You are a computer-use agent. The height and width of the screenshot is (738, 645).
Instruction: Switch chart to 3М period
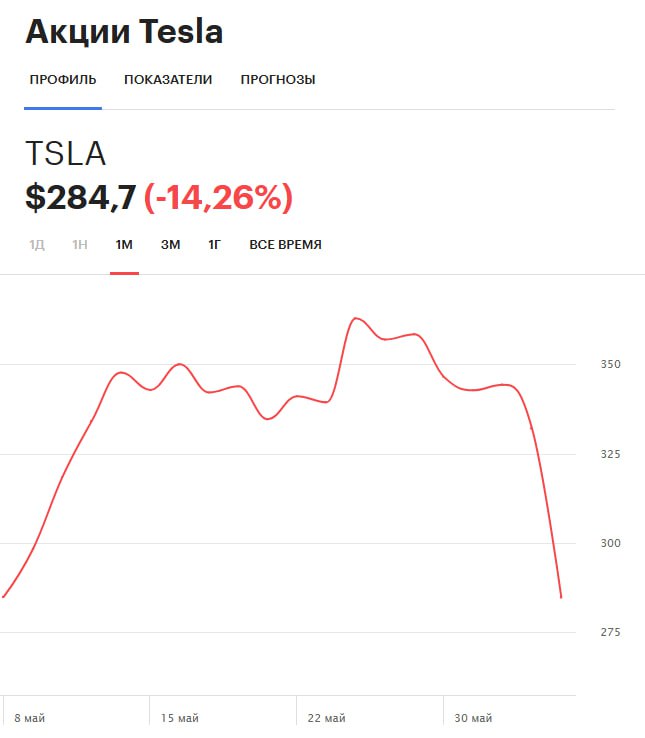click(170, 245)
